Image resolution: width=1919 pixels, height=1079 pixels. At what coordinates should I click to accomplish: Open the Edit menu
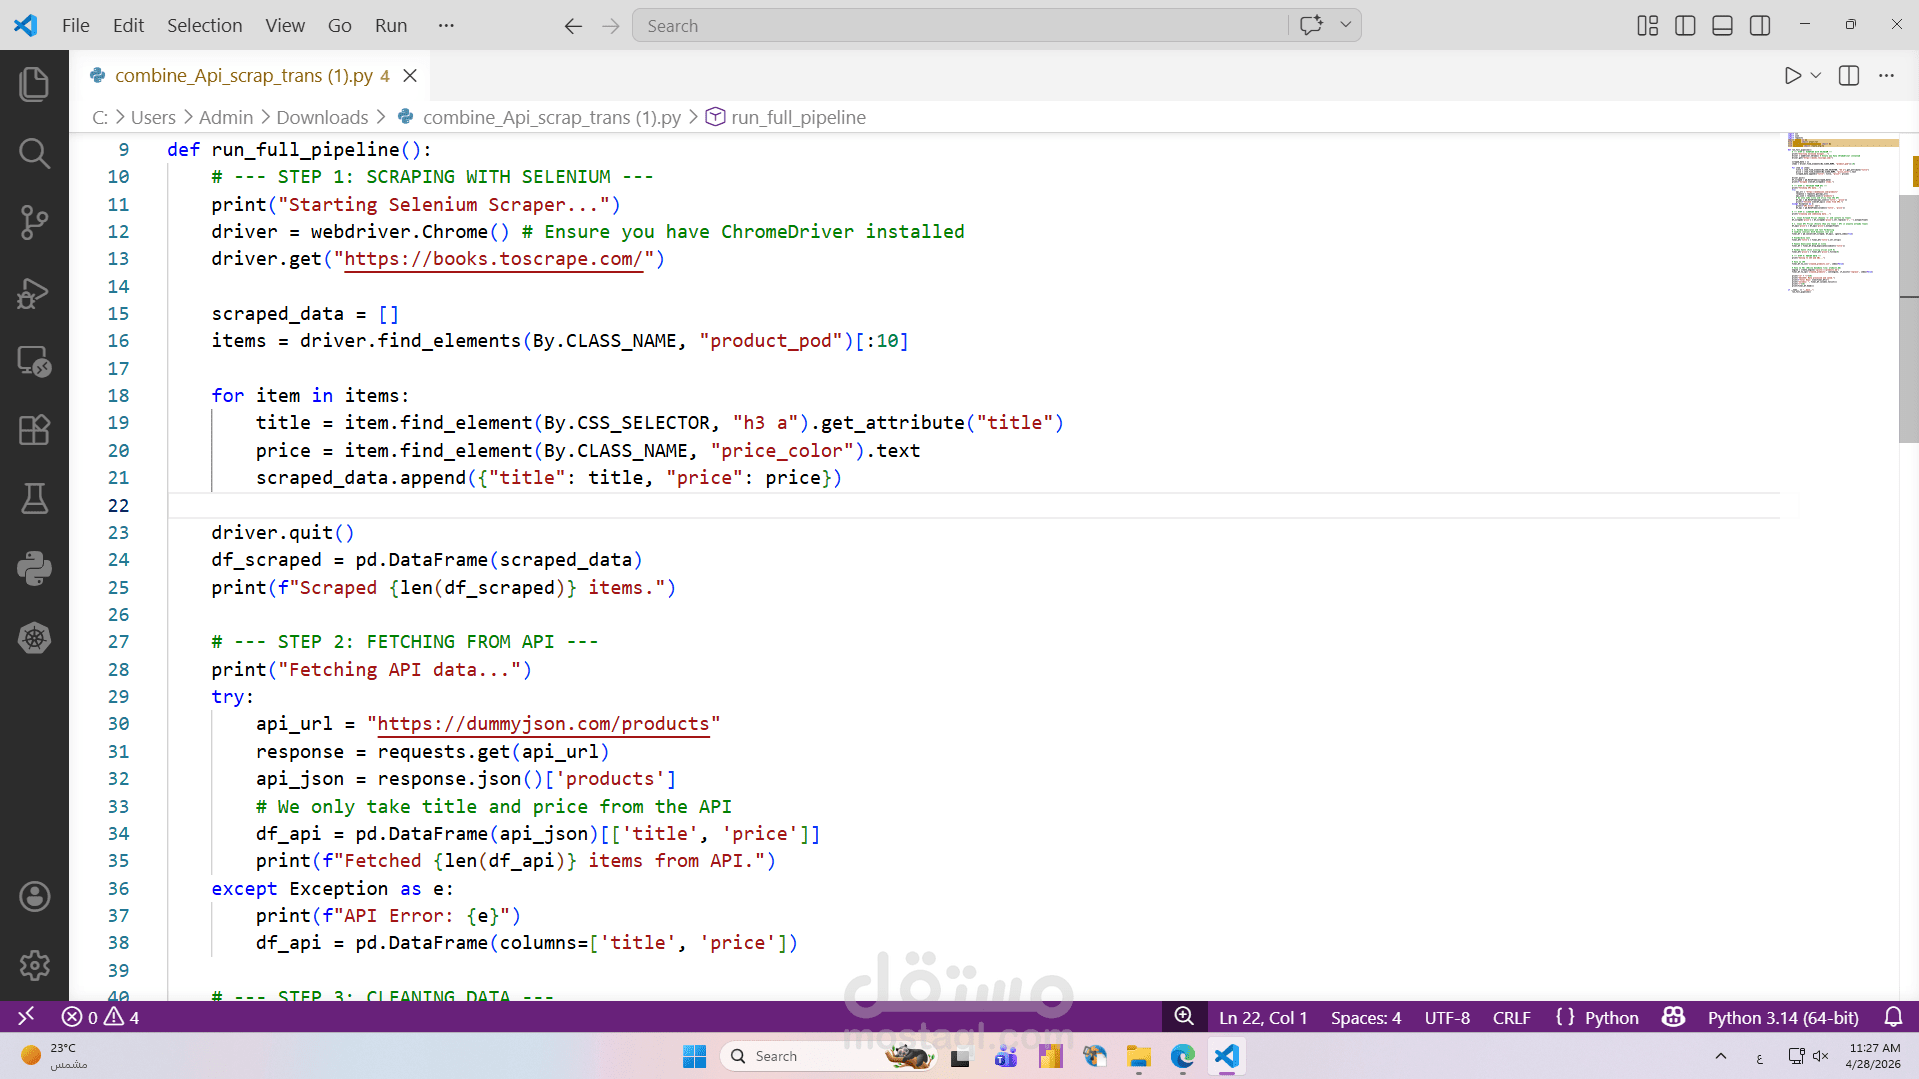128,26
